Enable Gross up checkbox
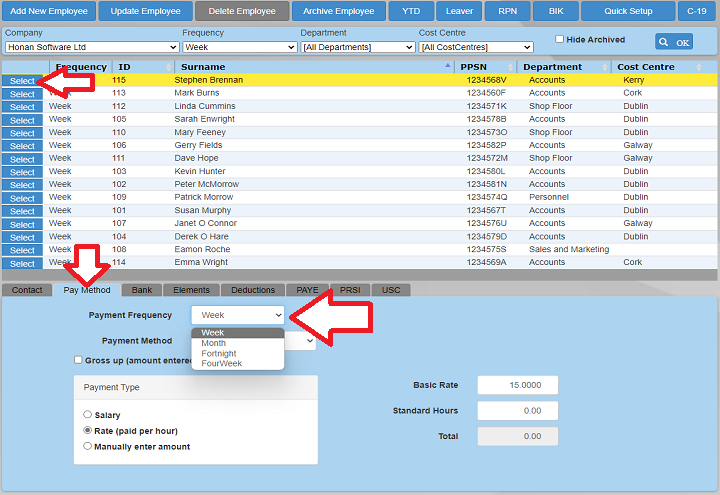This screenshot has width=720, height=495. (78, 360)
